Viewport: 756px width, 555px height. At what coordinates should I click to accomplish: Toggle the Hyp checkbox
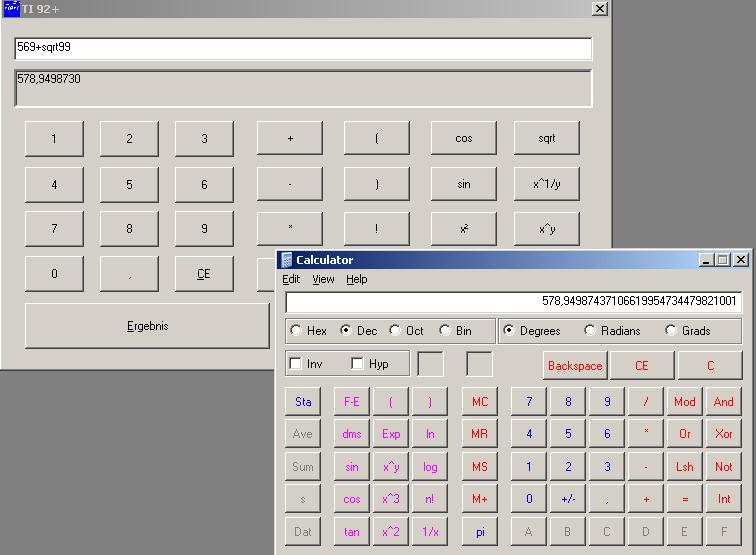point(358,364)
